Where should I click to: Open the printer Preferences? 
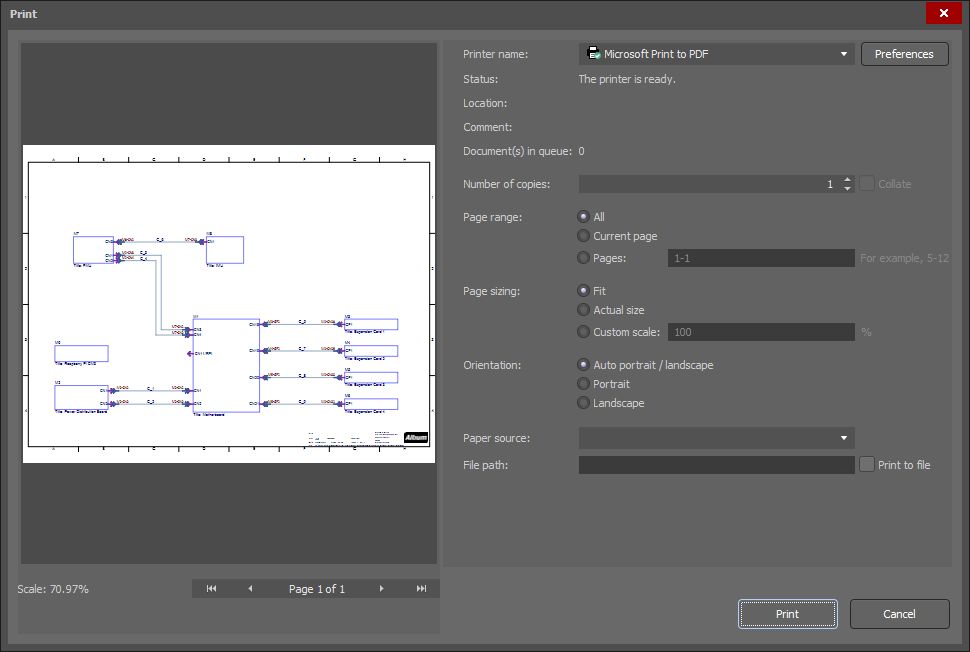click(903, 53)
